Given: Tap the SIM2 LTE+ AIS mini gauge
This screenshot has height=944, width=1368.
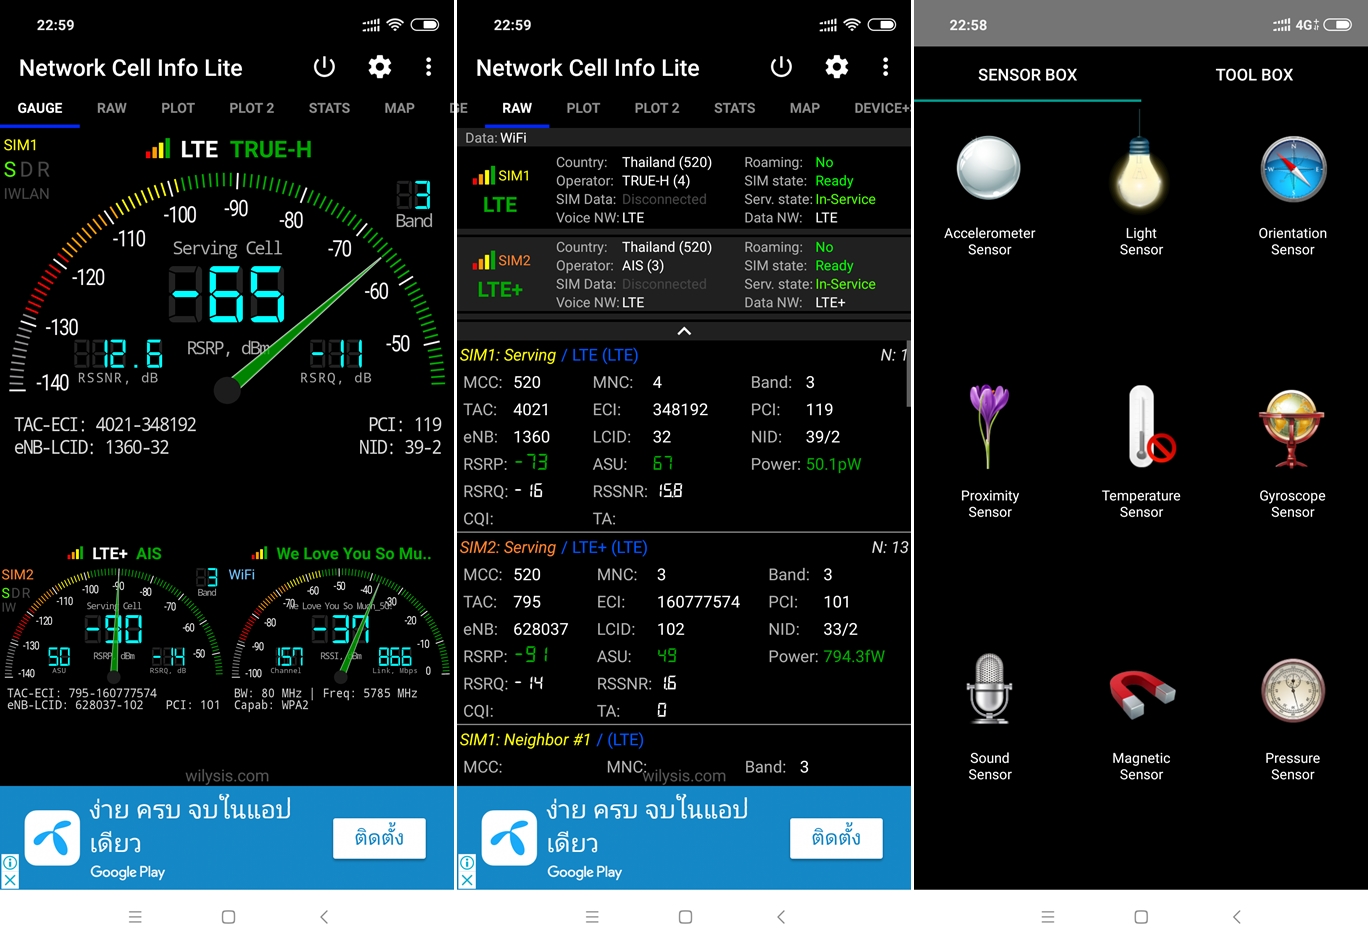Looking at the screenshot, I should (113, 625).
